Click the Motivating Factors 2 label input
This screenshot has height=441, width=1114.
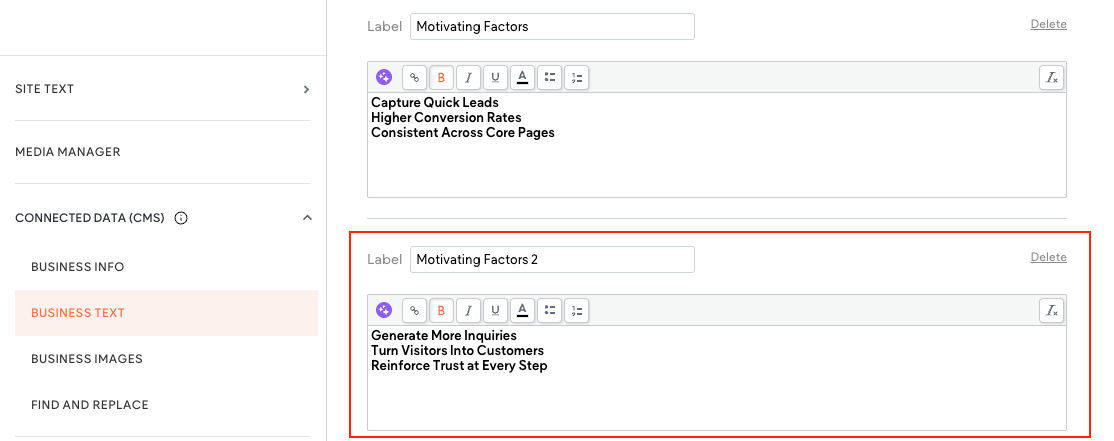pyautogui.click(x=552, y=259)
